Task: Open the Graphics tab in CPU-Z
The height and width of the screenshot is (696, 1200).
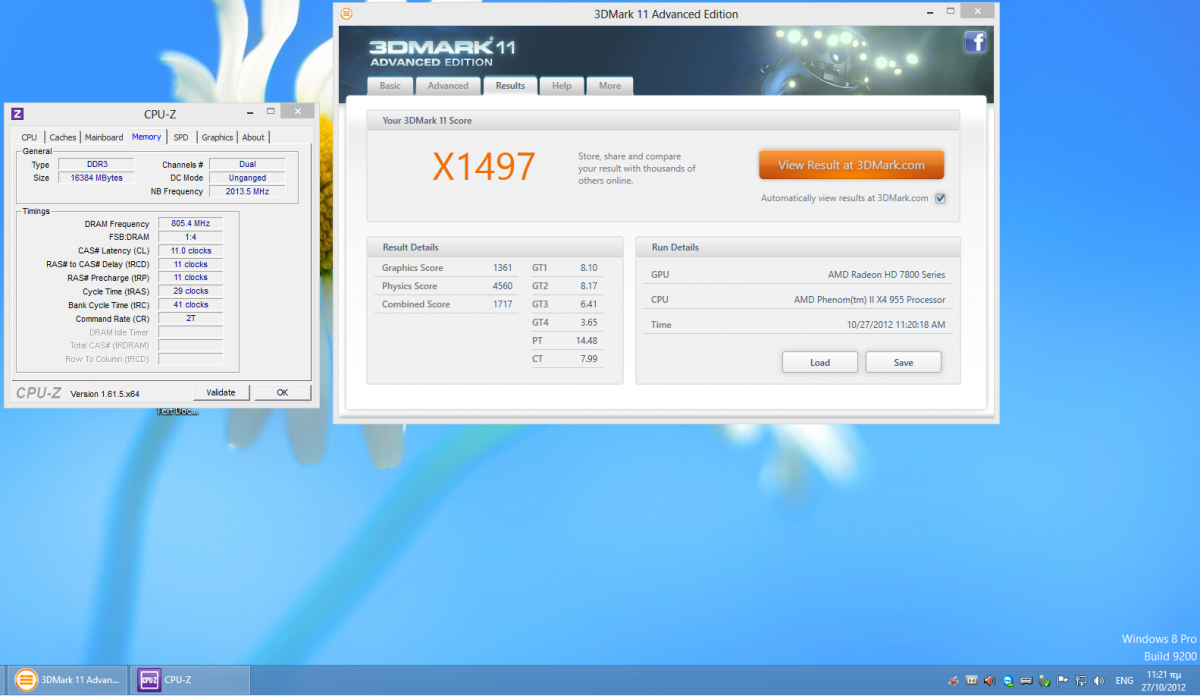Action: [x=217, y=137]
